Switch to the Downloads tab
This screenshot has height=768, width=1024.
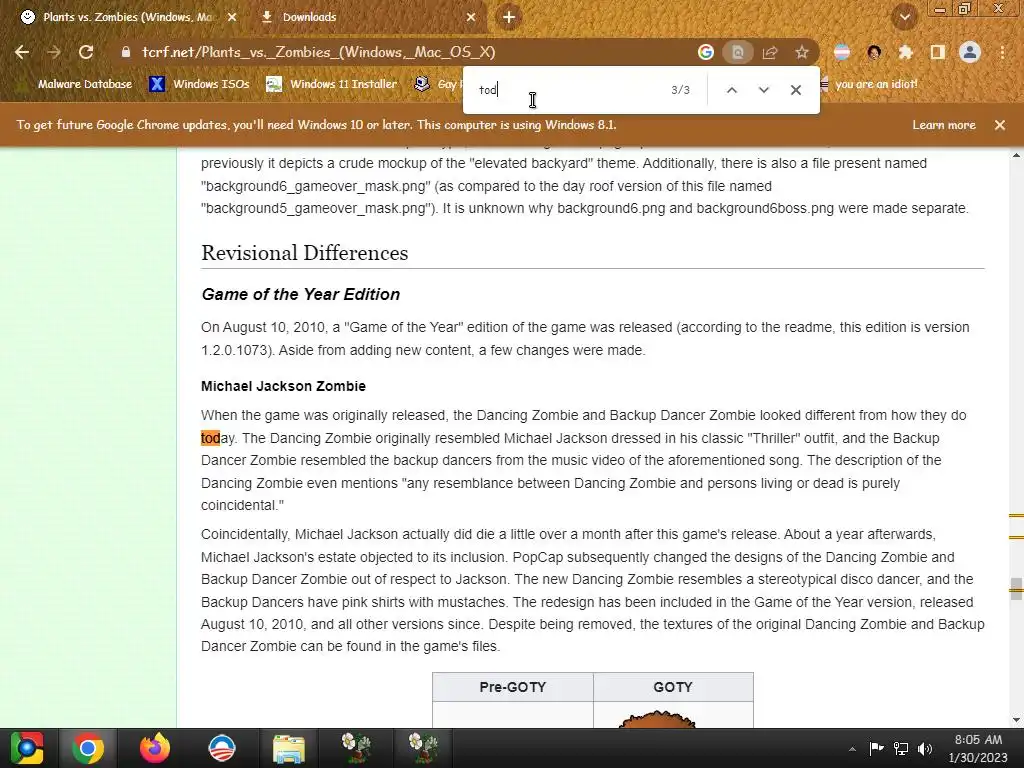[x=368, y=17]
